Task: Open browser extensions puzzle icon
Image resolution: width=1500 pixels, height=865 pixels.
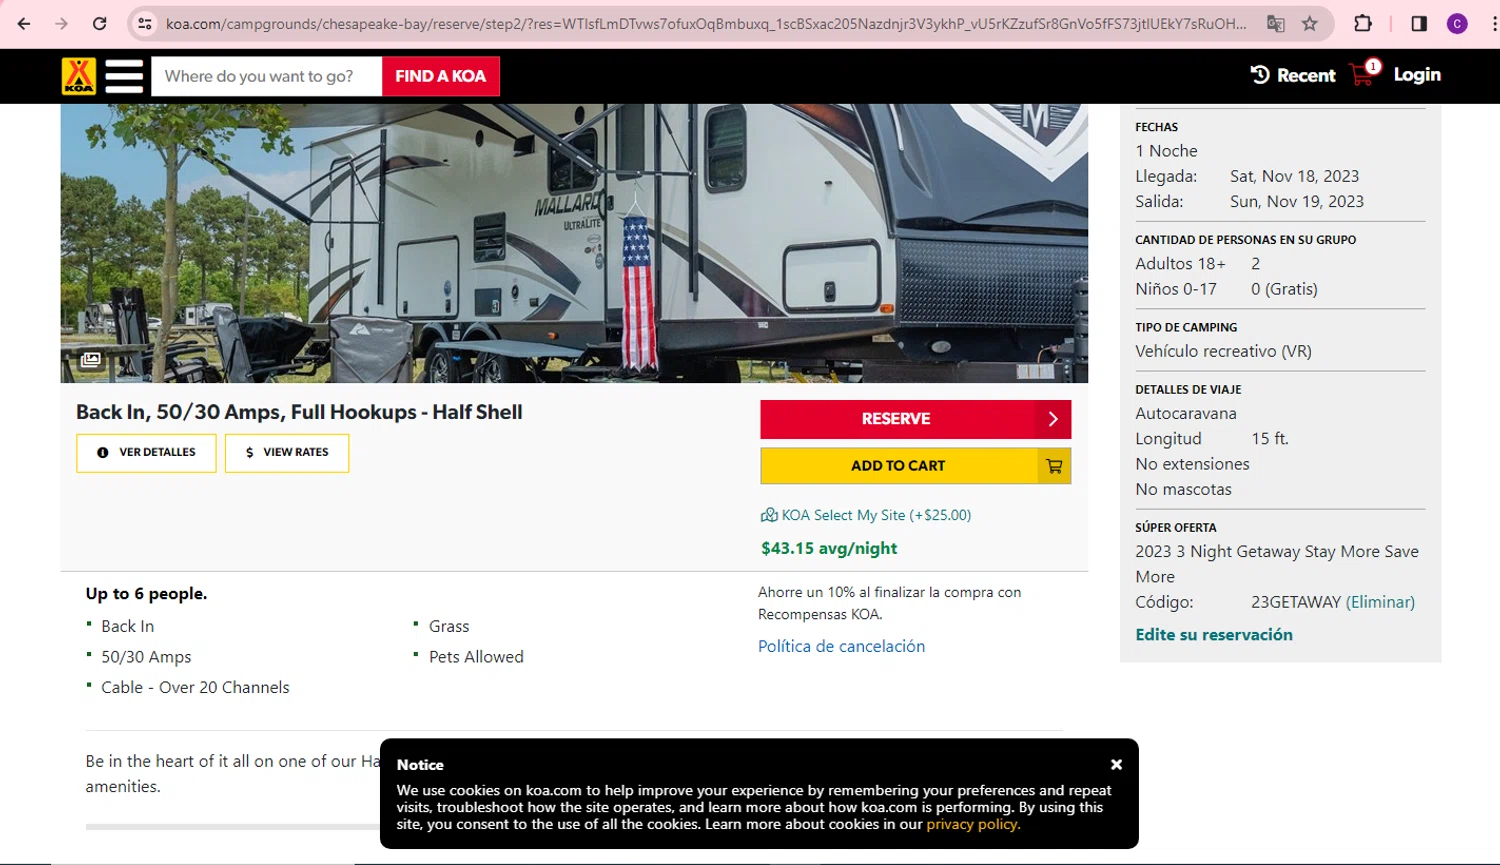Action: [1363, 23]
